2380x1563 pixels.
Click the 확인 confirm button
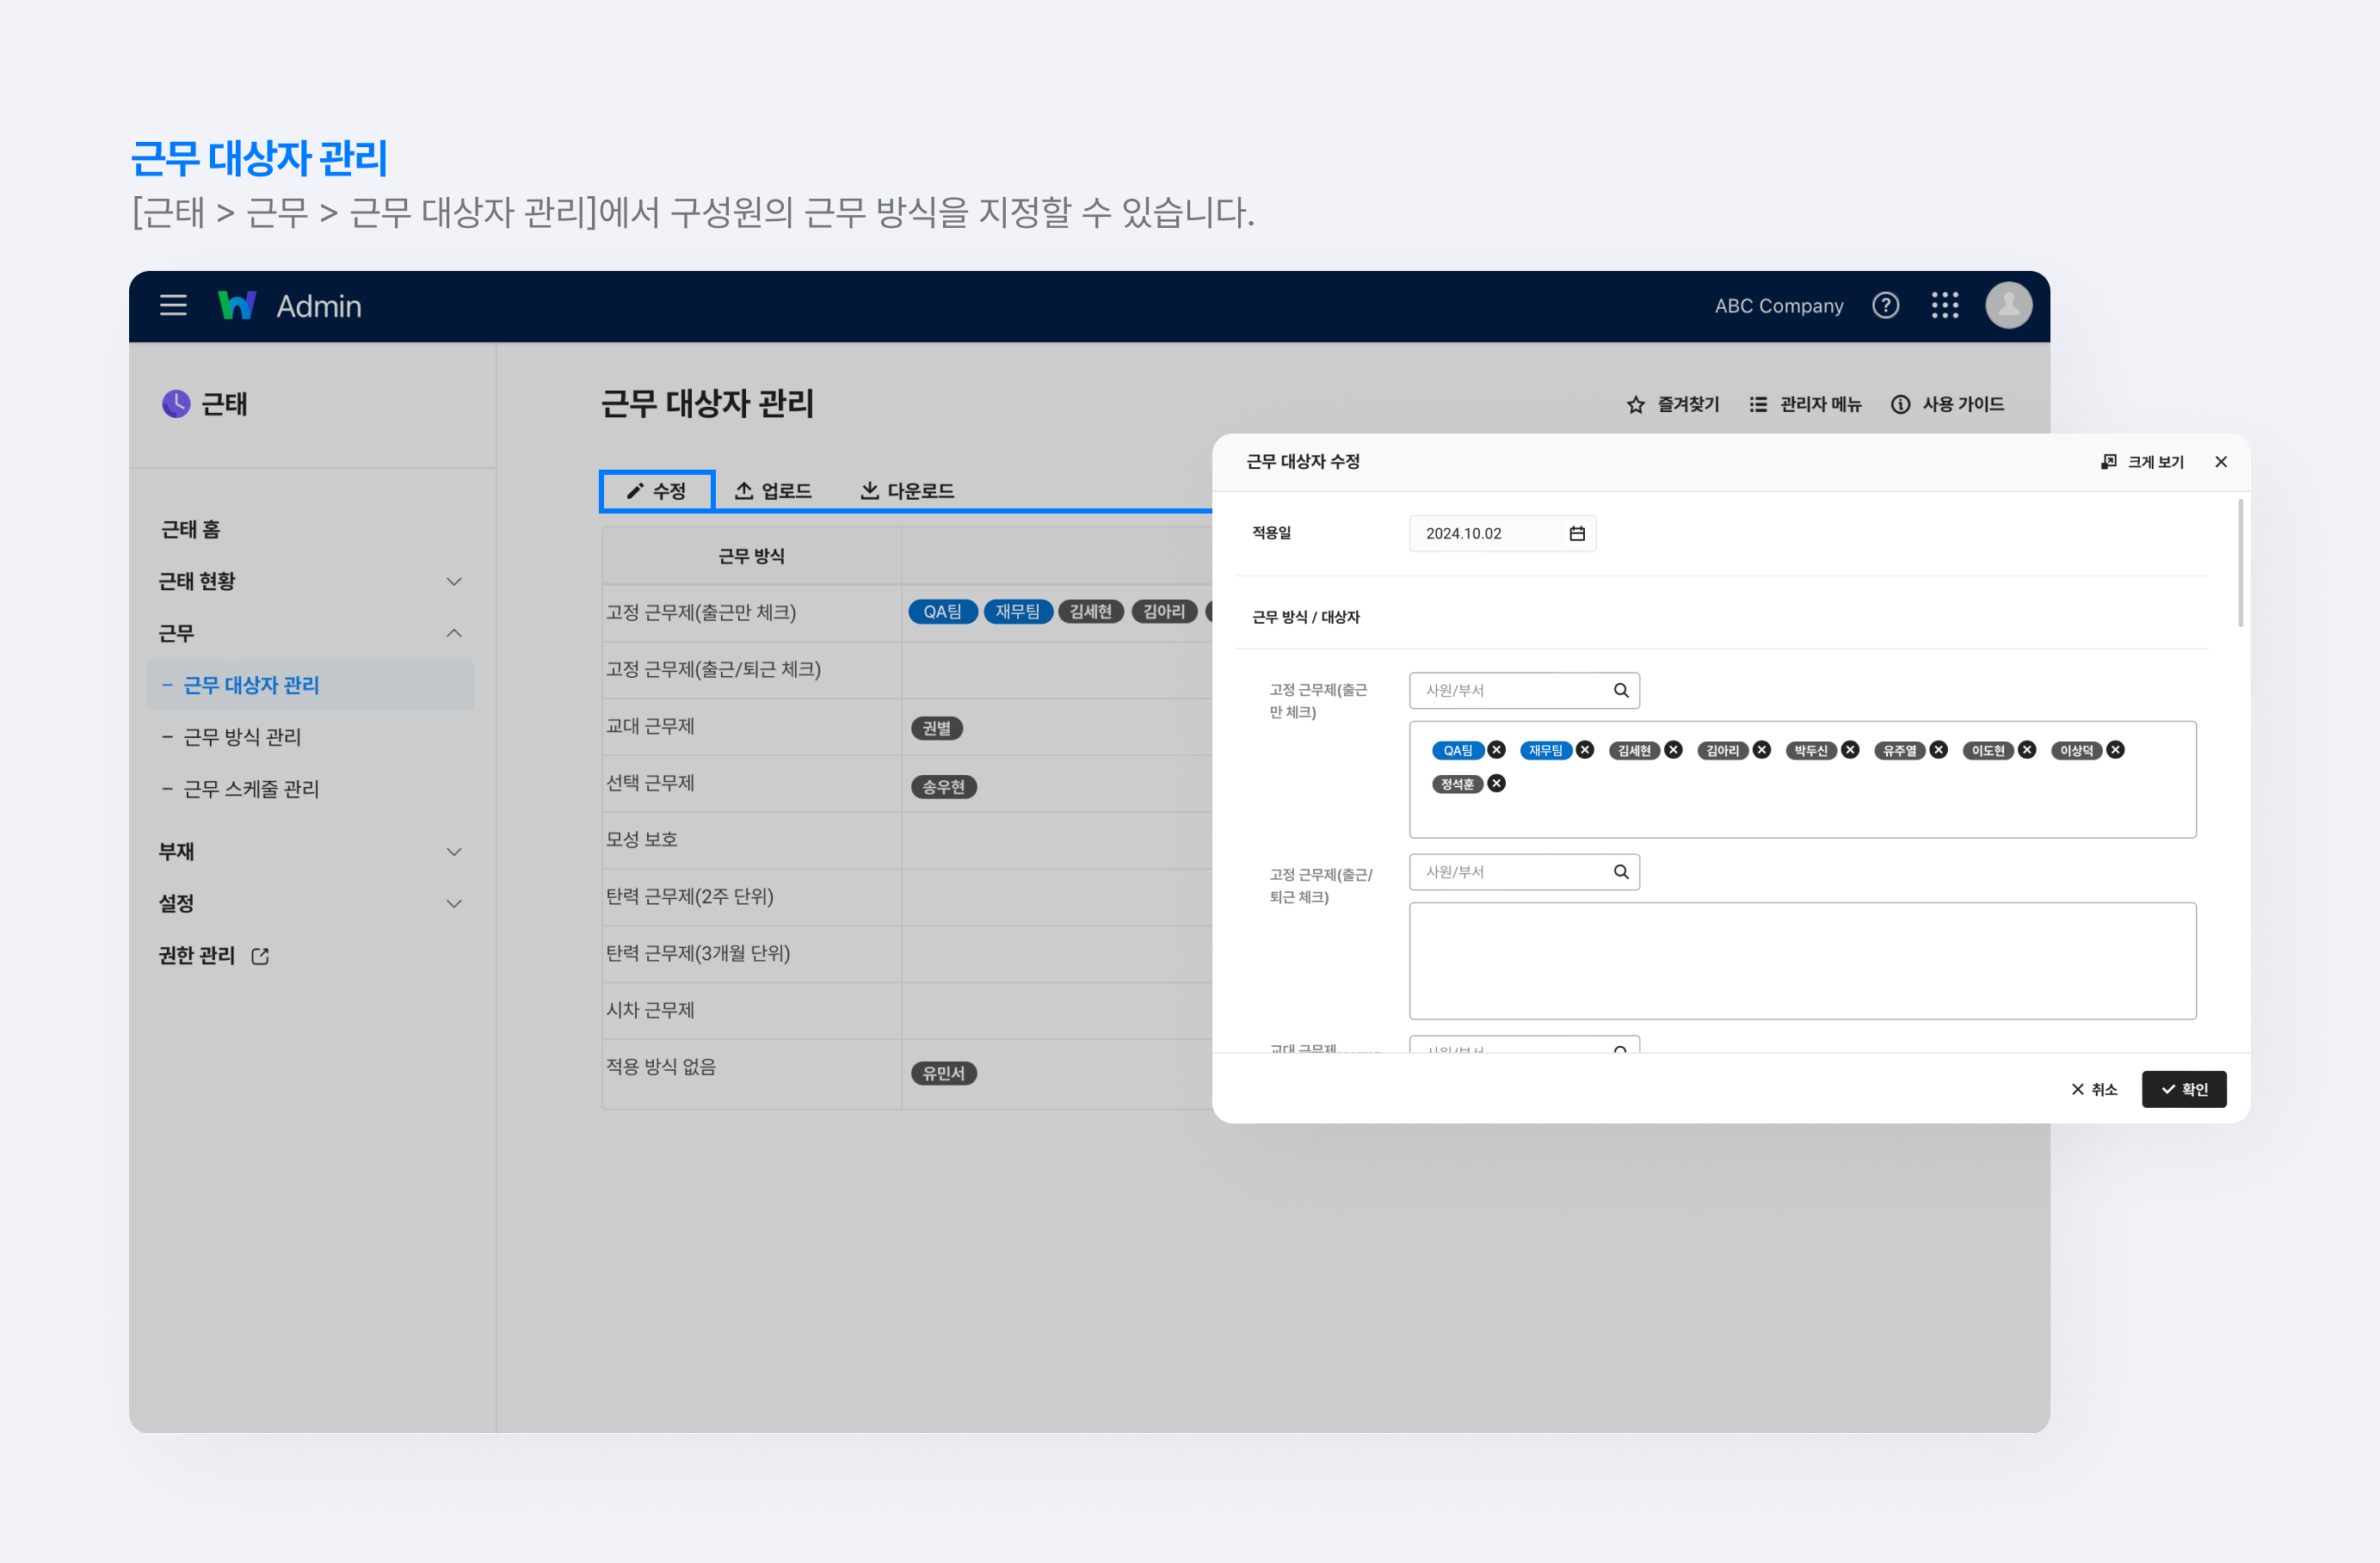pyautogui.click(x=2184, y=1089)
